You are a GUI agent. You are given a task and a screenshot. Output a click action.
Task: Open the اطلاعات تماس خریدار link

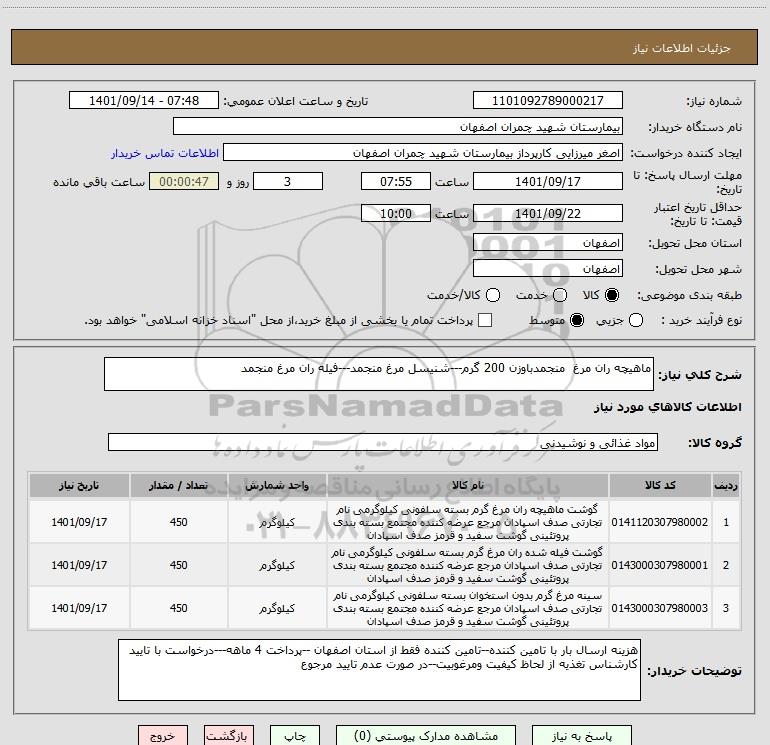coord(165,153)
